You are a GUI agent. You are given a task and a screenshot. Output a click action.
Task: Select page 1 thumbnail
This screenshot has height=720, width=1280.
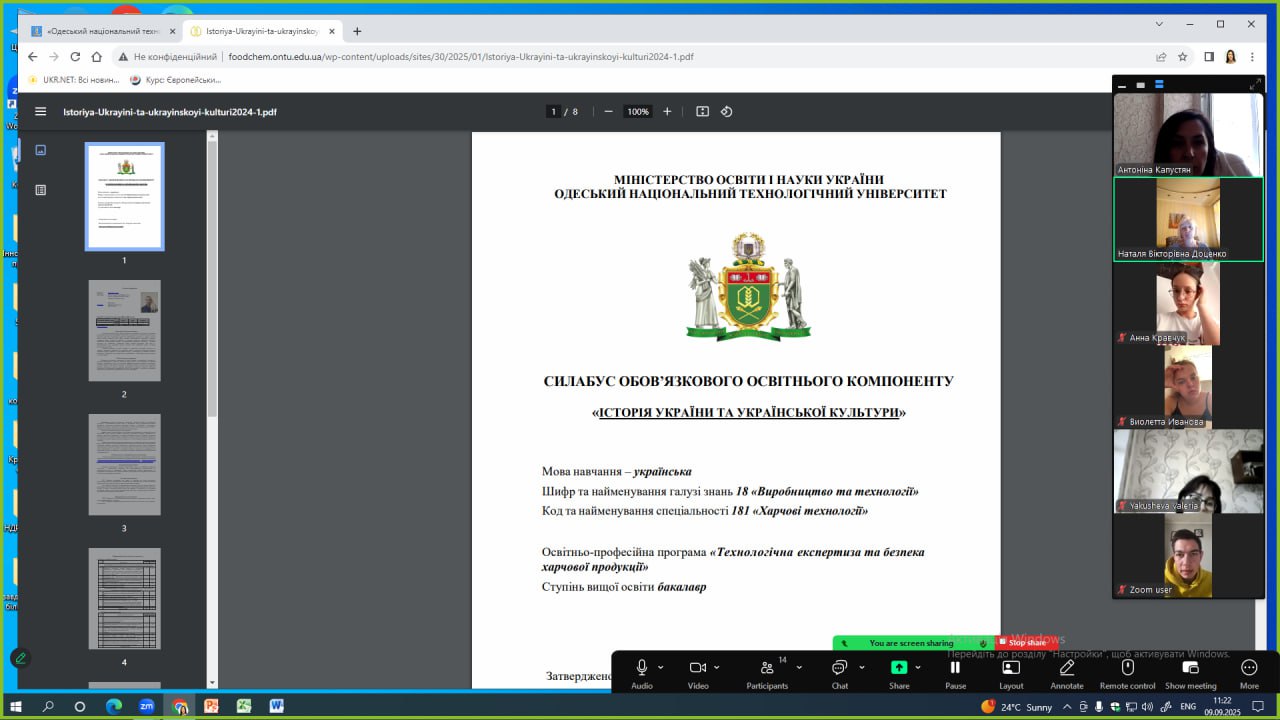pos(124,196)
